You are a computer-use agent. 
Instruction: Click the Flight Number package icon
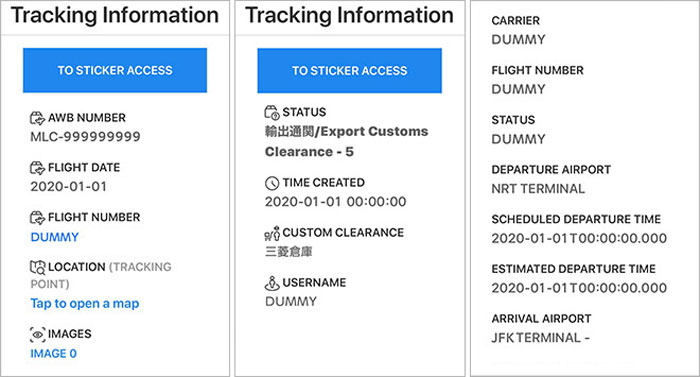[x=38, y=217]
